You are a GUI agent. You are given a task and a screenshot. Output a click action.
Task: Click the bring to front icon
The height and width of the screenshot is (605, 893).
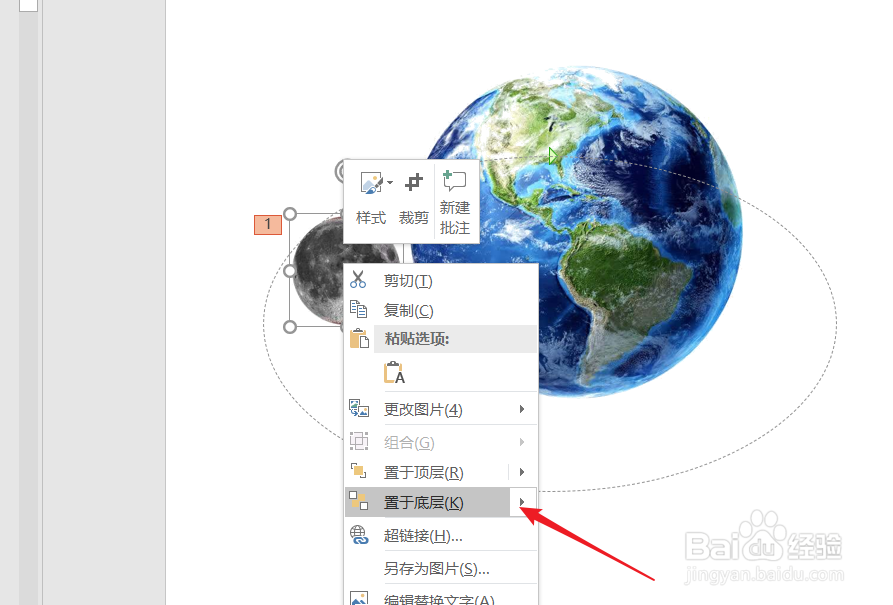tap(358, 471)
